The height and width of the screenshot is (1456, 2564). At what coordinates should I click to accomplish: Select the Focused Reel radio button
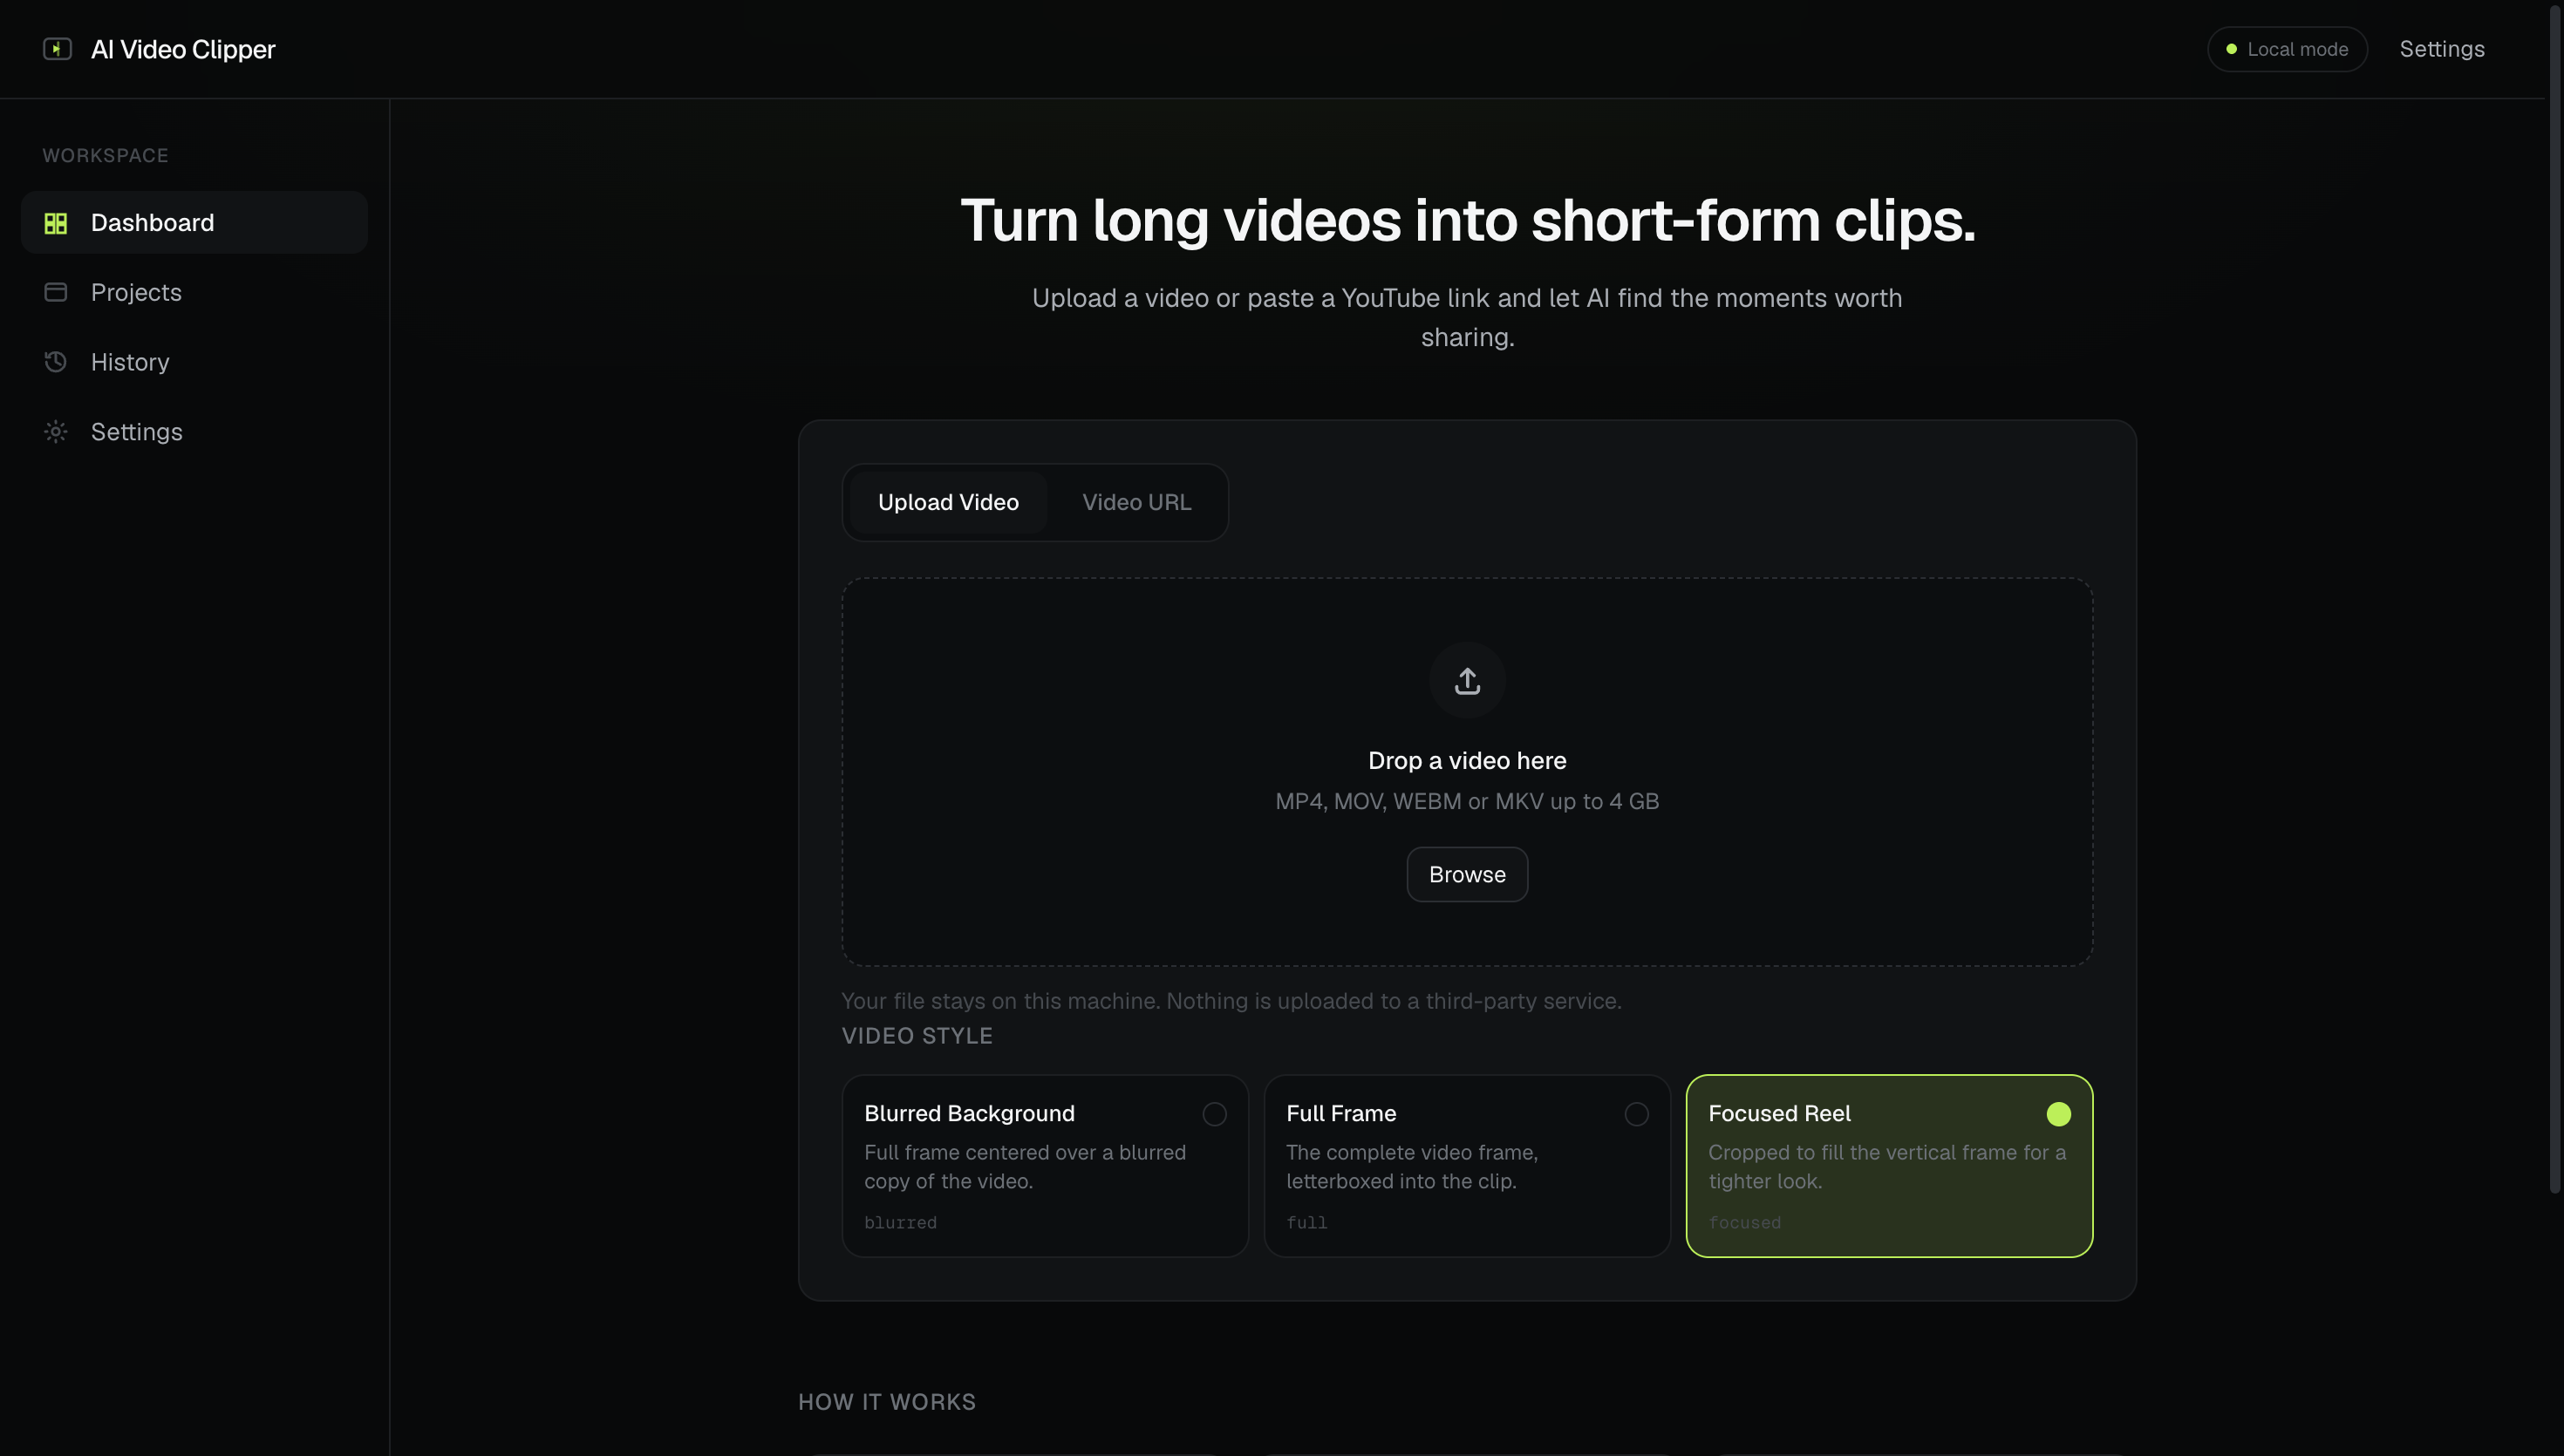[2058, 1114]
